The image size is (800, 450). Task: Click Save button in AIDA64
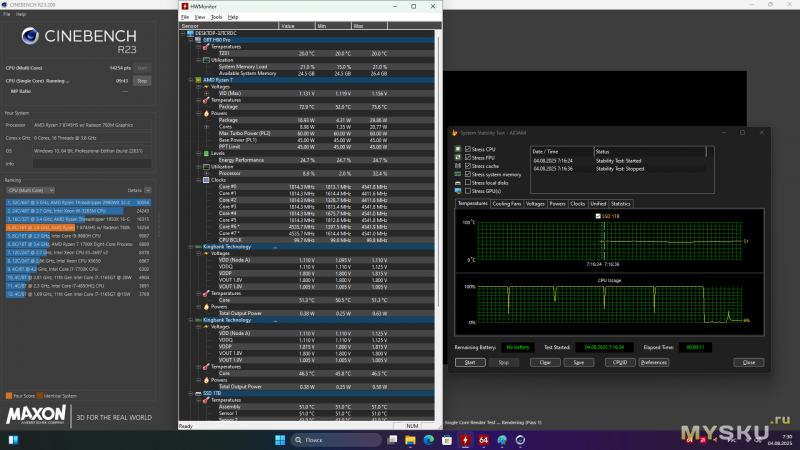pyautogui.click(x=579, y=362)
